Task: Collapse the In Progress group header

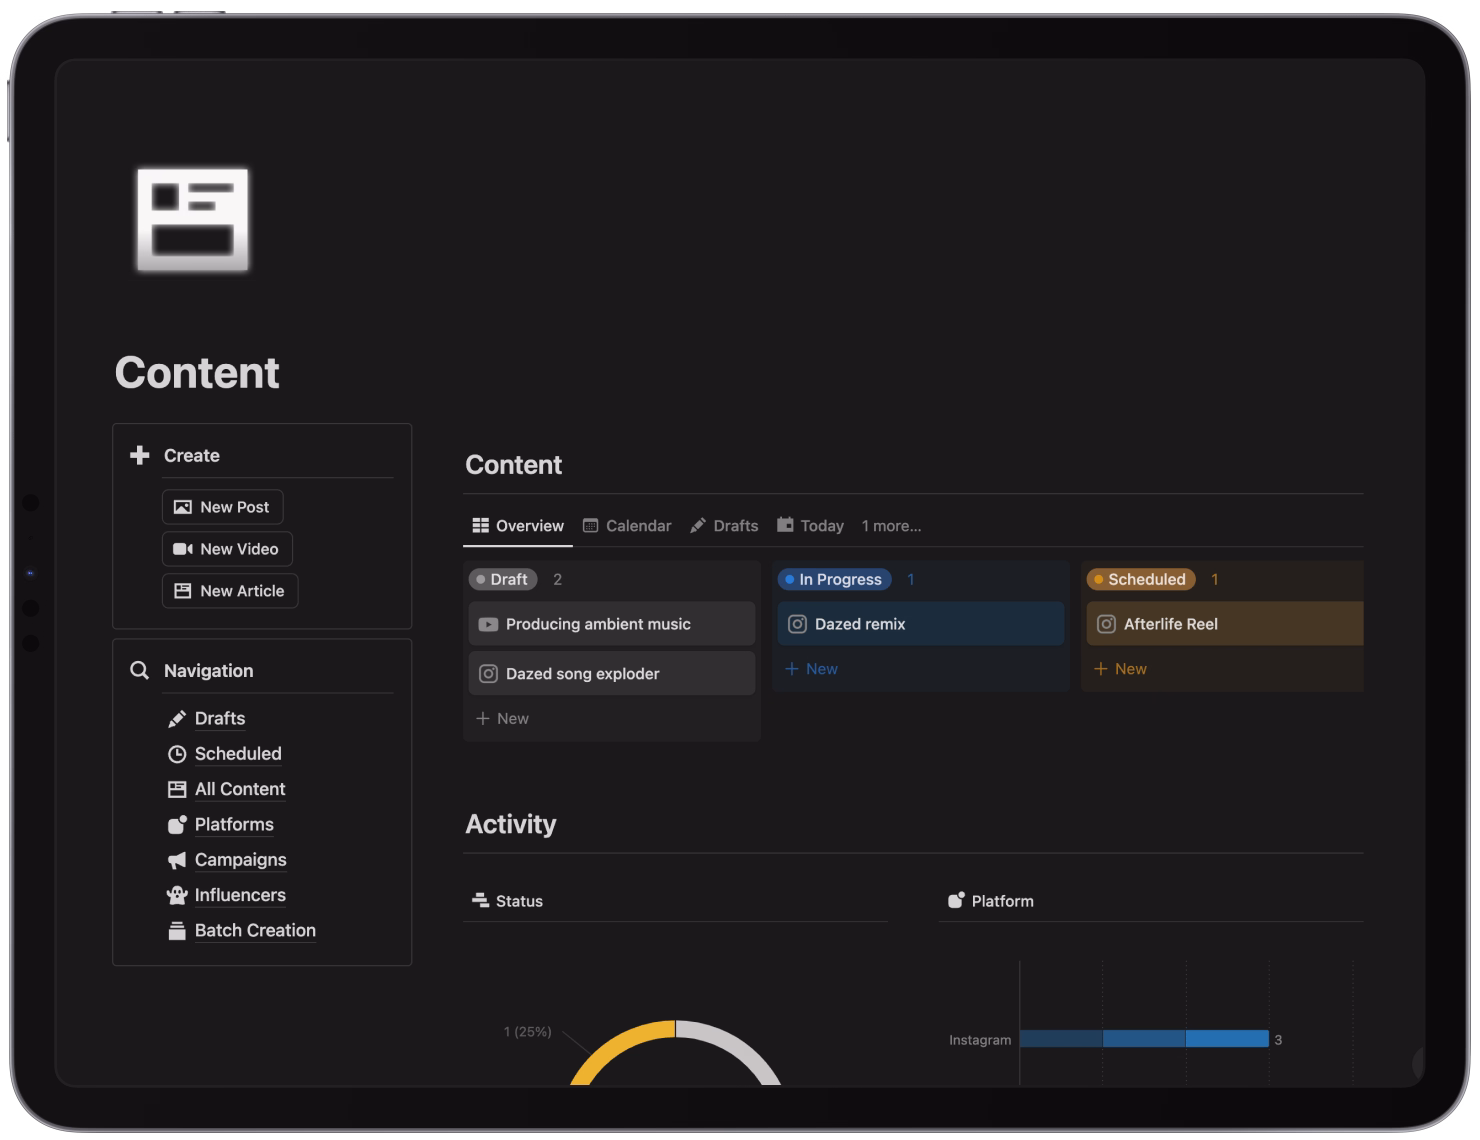Action: point(834,579)
